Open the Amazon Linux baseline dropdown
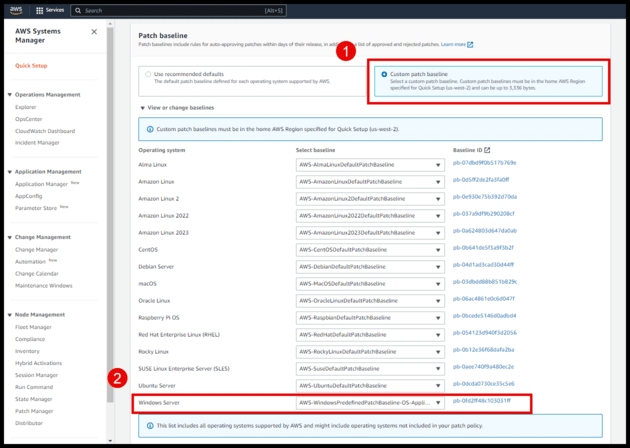630x448 pixels. click(370, 182)
